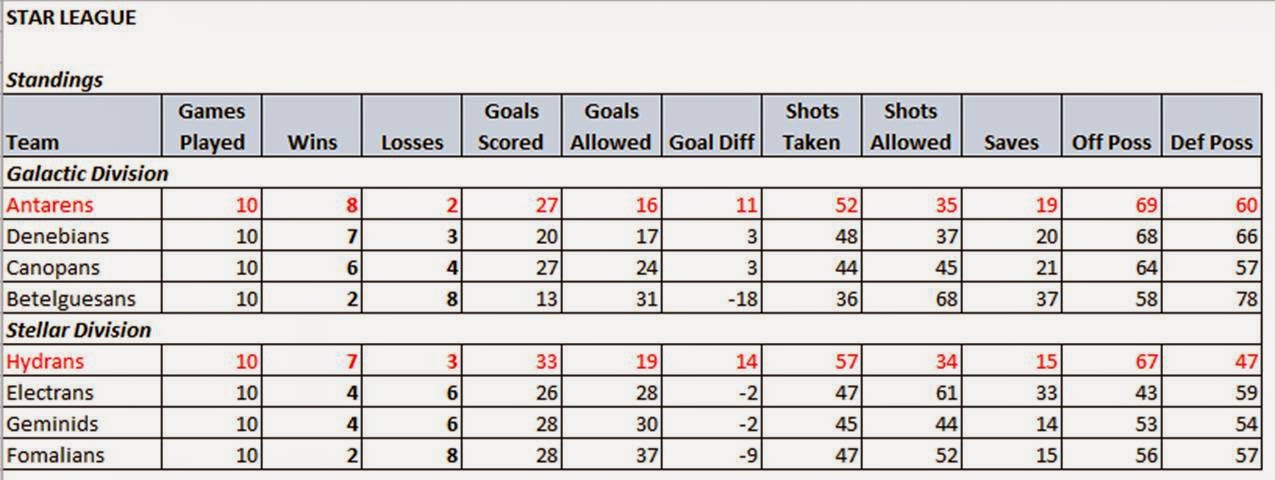This screenshot has width=1275, height=480.
Task: Click the Antarens team name cell
Action: [82, 206]
